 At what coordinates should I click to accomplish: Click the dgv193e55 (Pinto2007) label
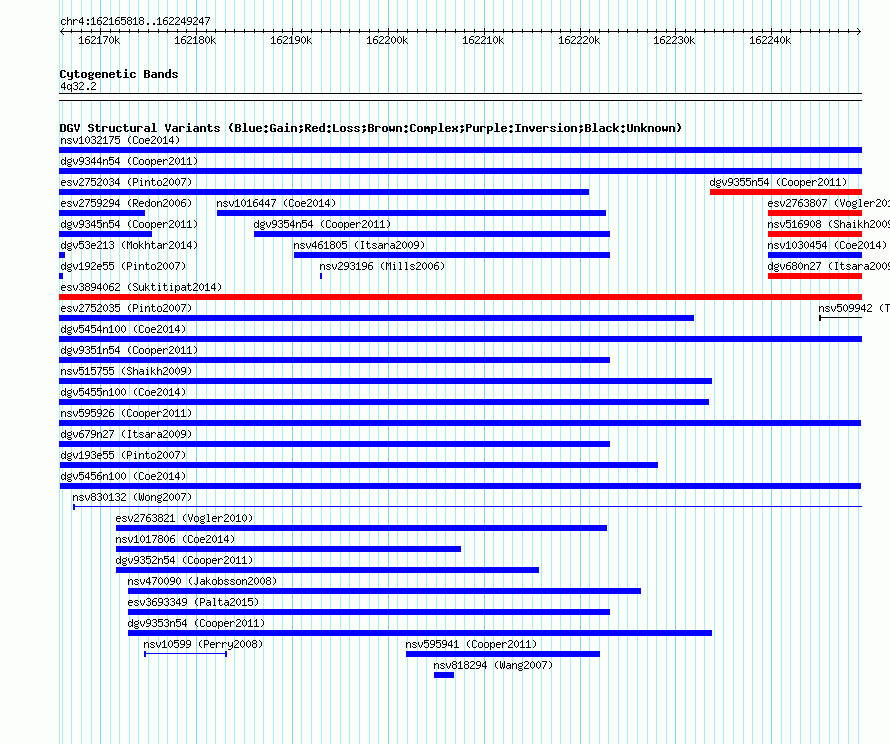[123, 455]
